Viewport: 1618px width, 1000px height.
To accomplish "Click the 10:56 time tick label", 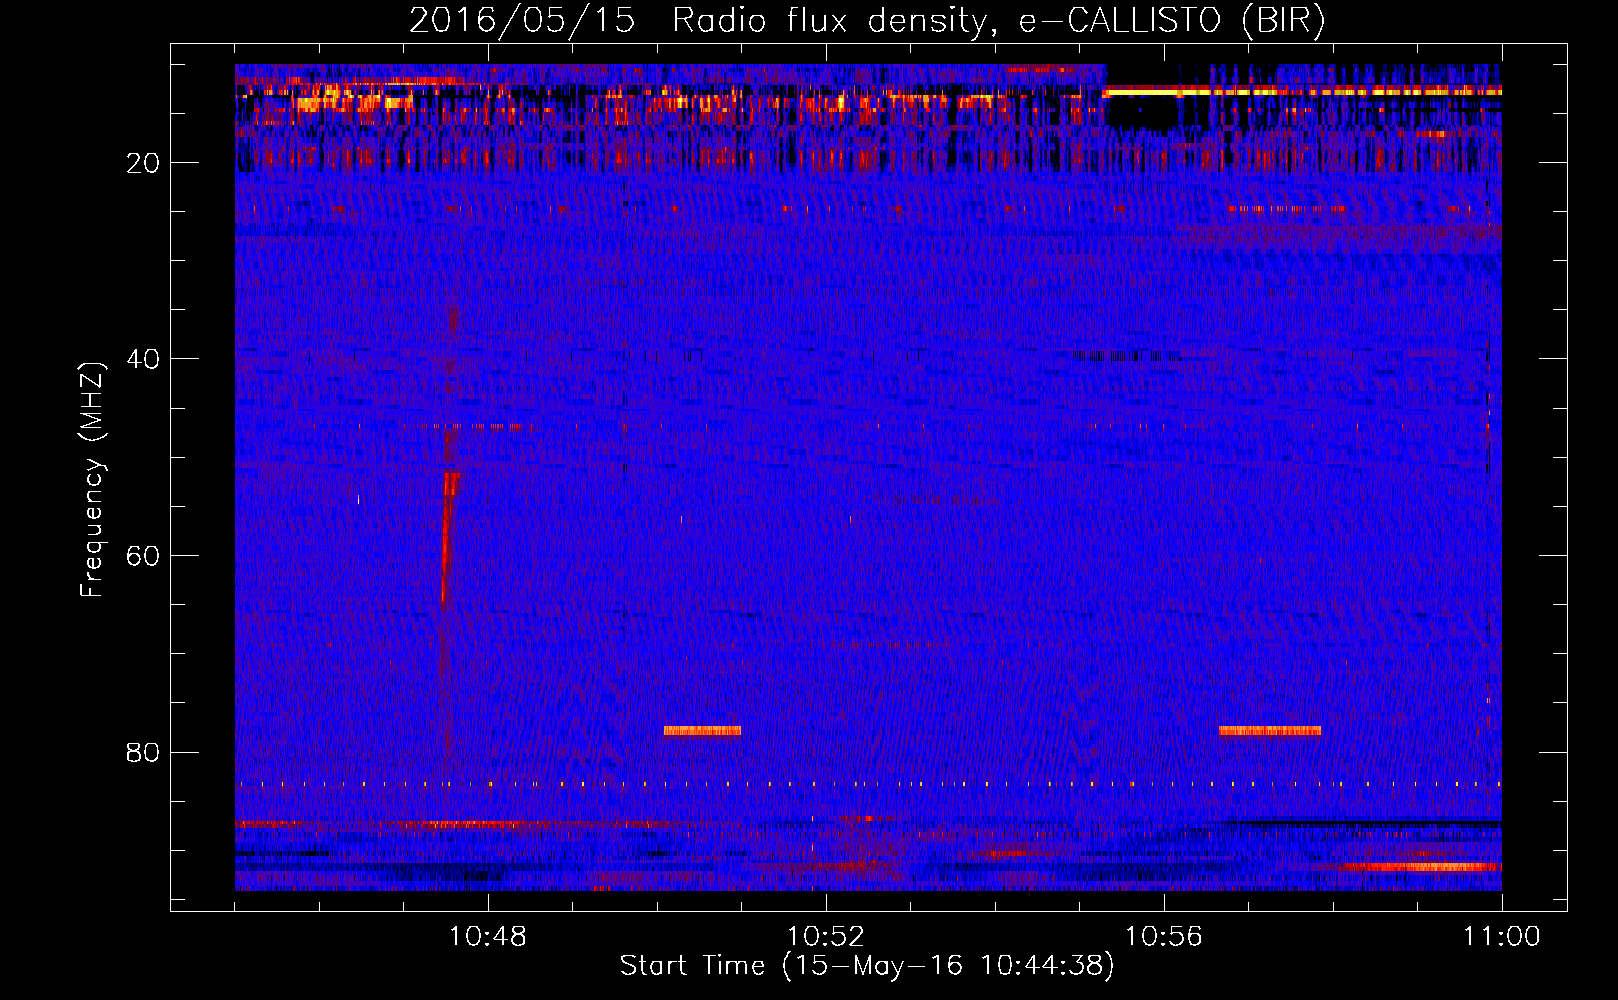I will point(1164,937).
